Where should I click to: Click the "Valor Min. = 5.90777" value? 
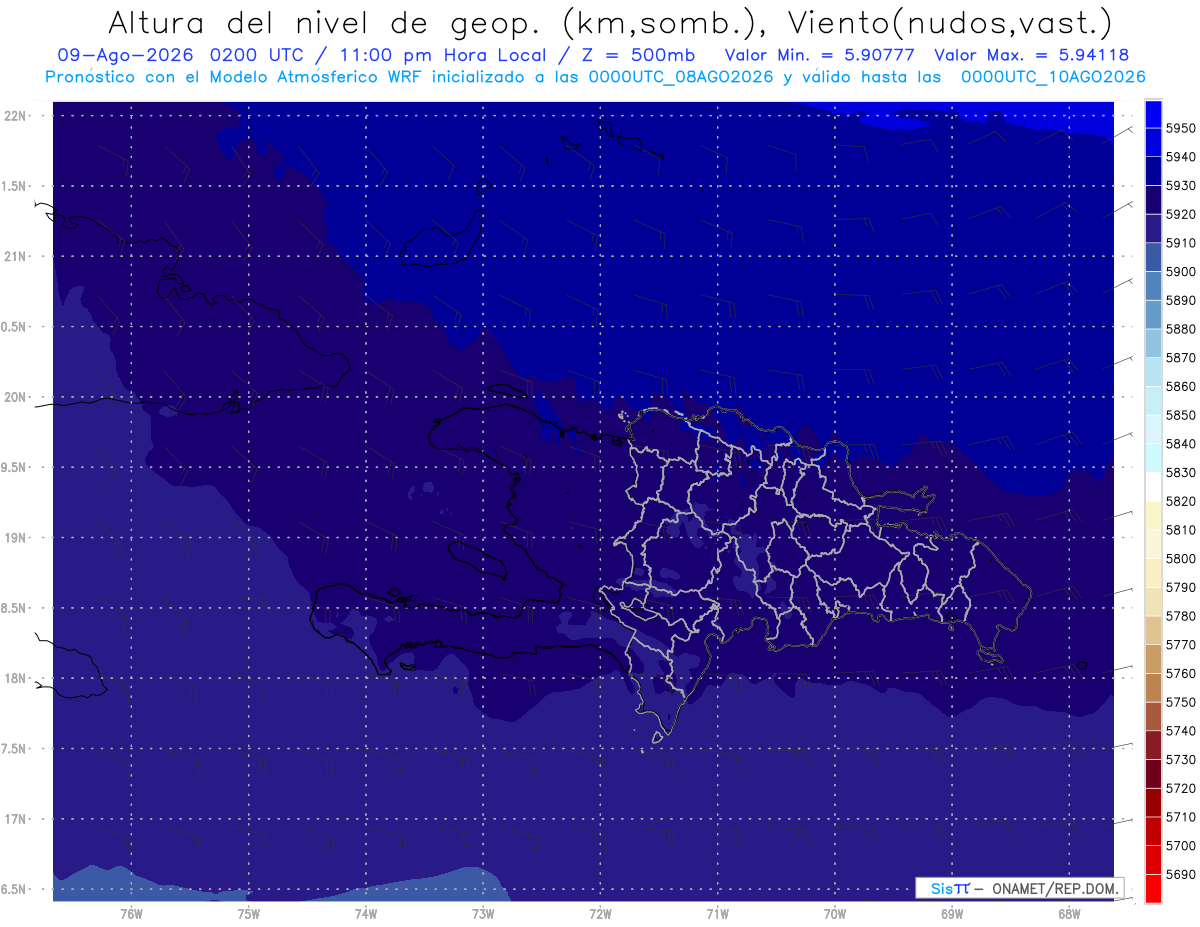820,56
